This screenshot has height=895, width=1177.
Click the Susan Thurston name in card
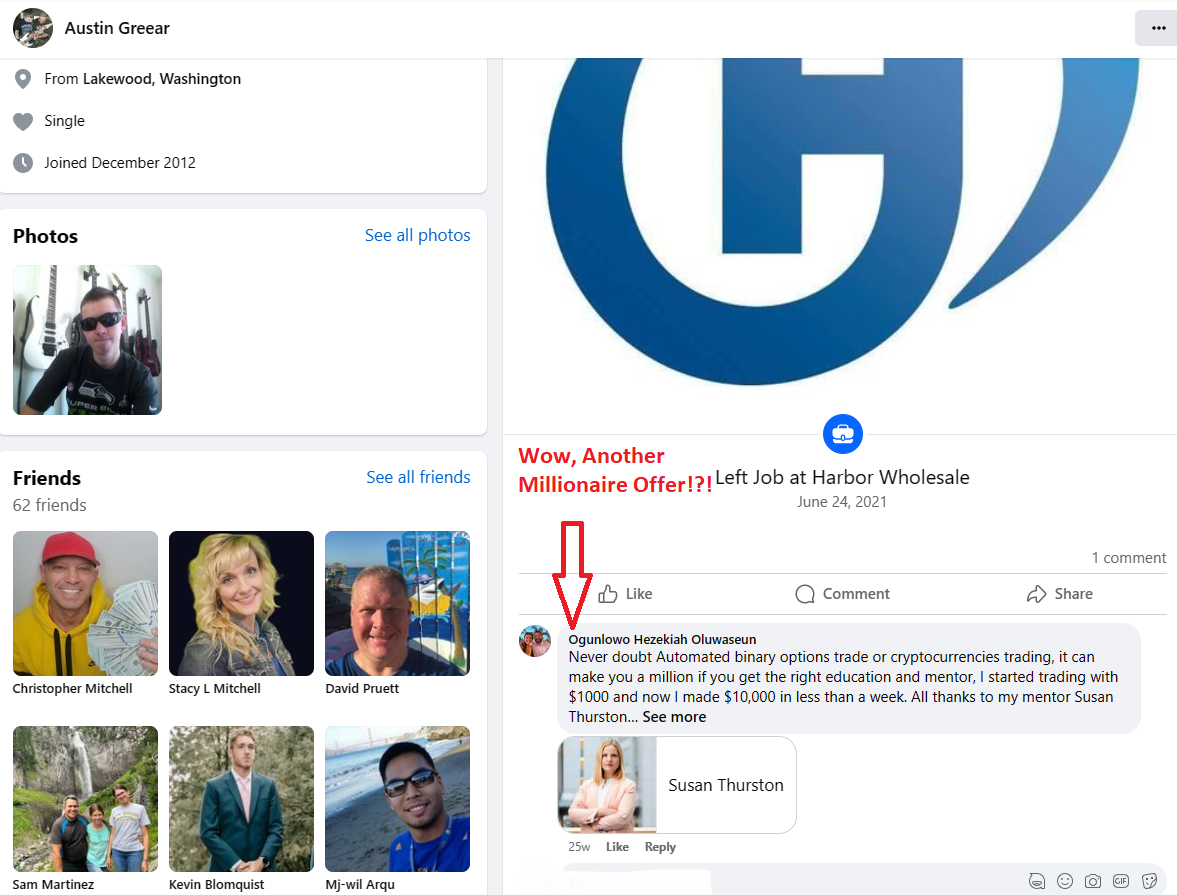tap(726, 785)
